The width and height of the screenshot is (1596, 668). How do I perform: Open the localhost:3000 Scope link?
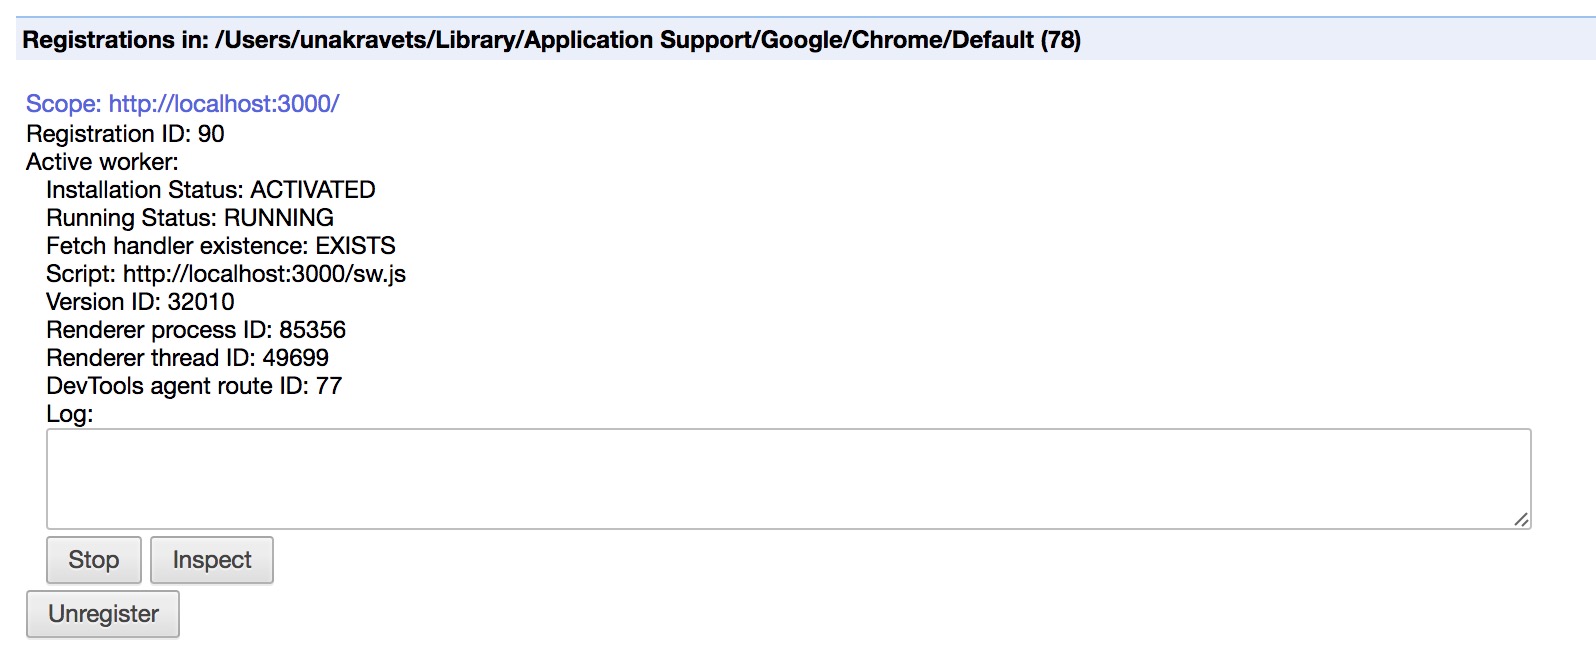pos(182,104)
